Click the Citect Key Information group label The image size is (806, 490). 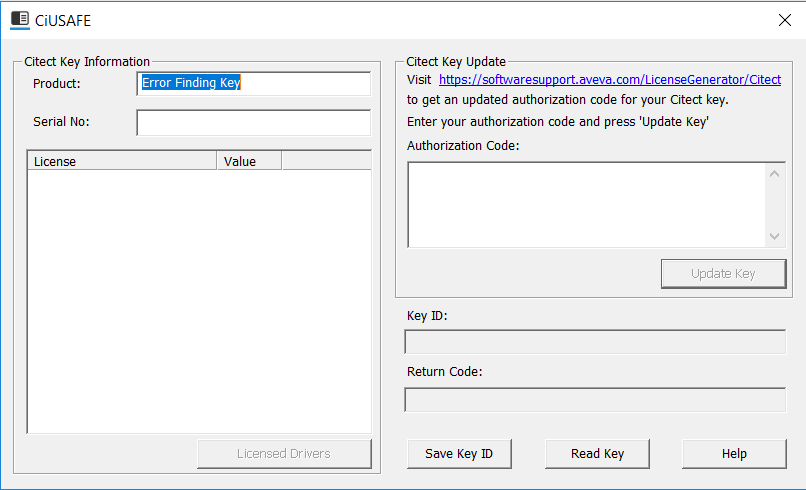tap(87, 62)
